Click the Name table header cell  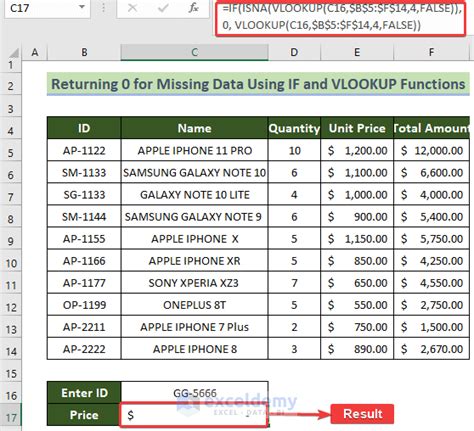pyautogui.click(x=194, y=128)
